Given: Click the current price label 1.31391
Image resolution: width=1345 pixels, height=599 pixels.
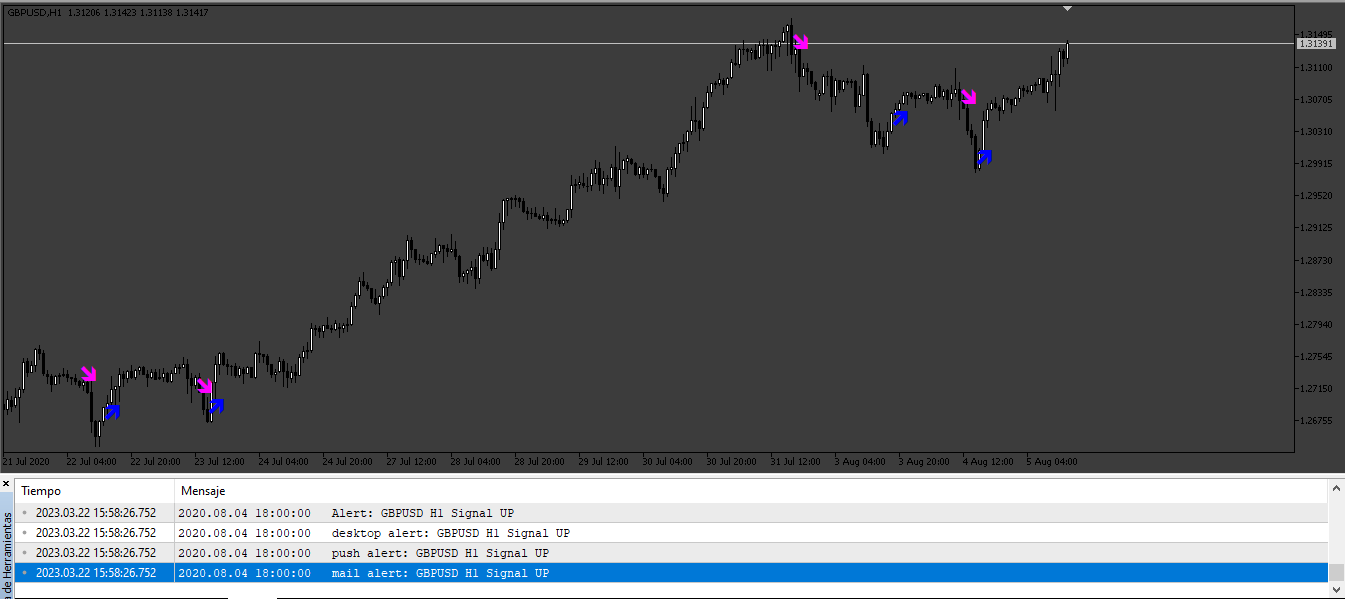Looking at the screenshot, I should pyautogui.click(x=1315, y=43).
